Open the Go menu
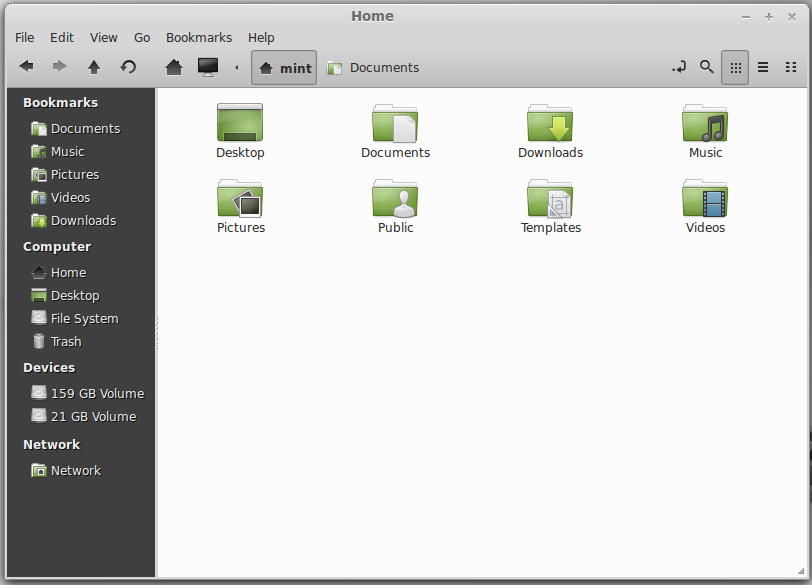The image size is (812, 585). tap(141, 37)
